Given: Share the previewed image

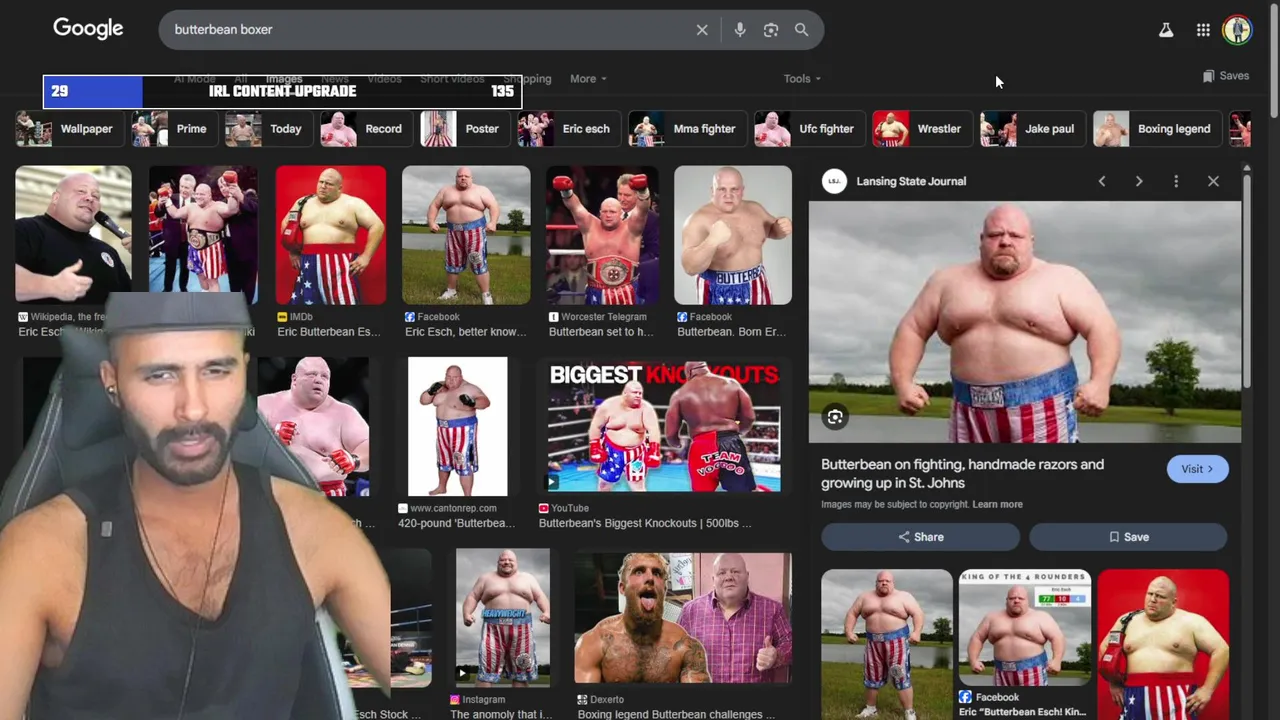Looking at the screenshot, I should pyautogui.click(x=920, y=537).
